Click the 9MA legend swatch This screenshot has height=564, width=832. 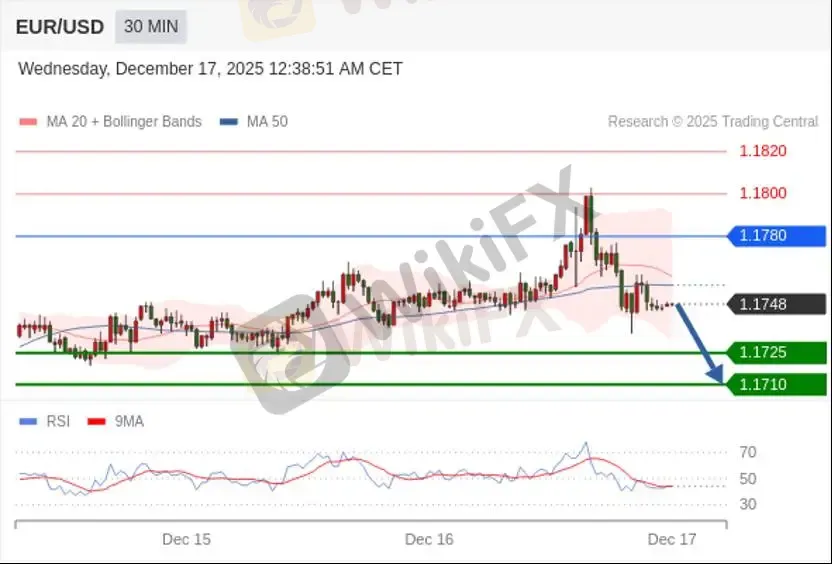(x=97, y=422)
